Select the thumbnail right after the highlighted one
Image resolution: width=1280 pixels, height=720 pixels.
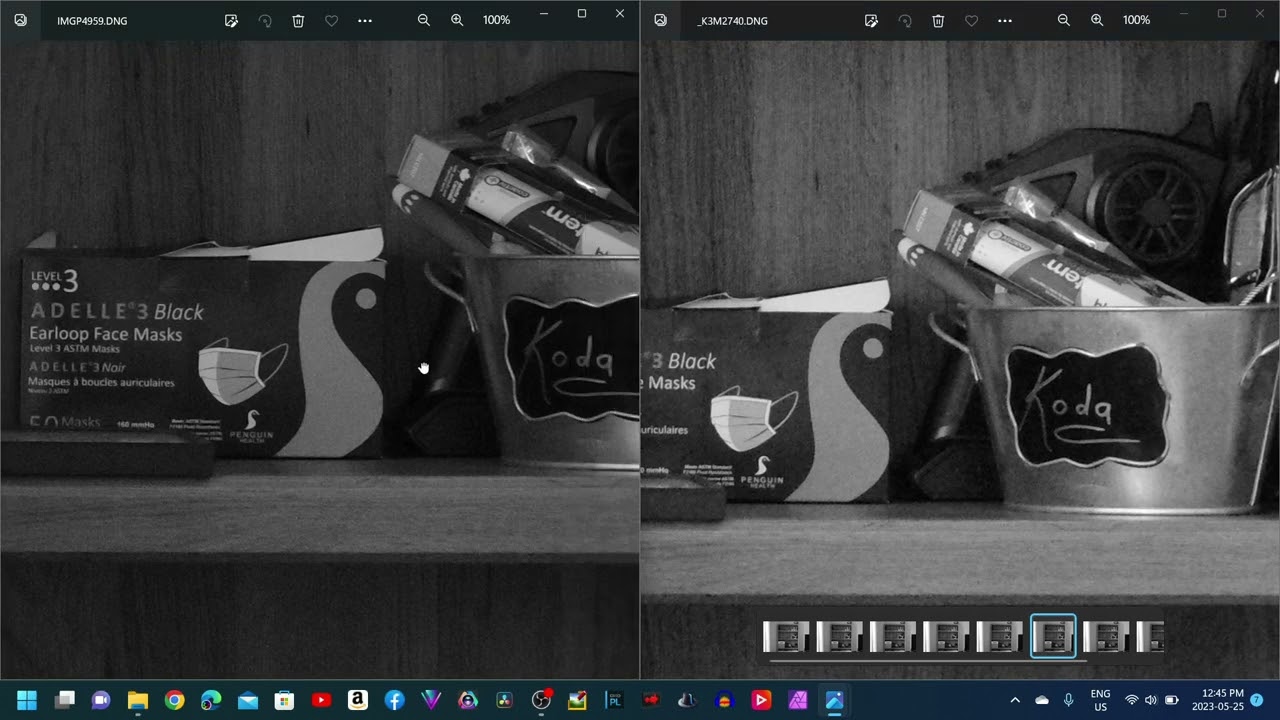click(x=1106, y=636)
